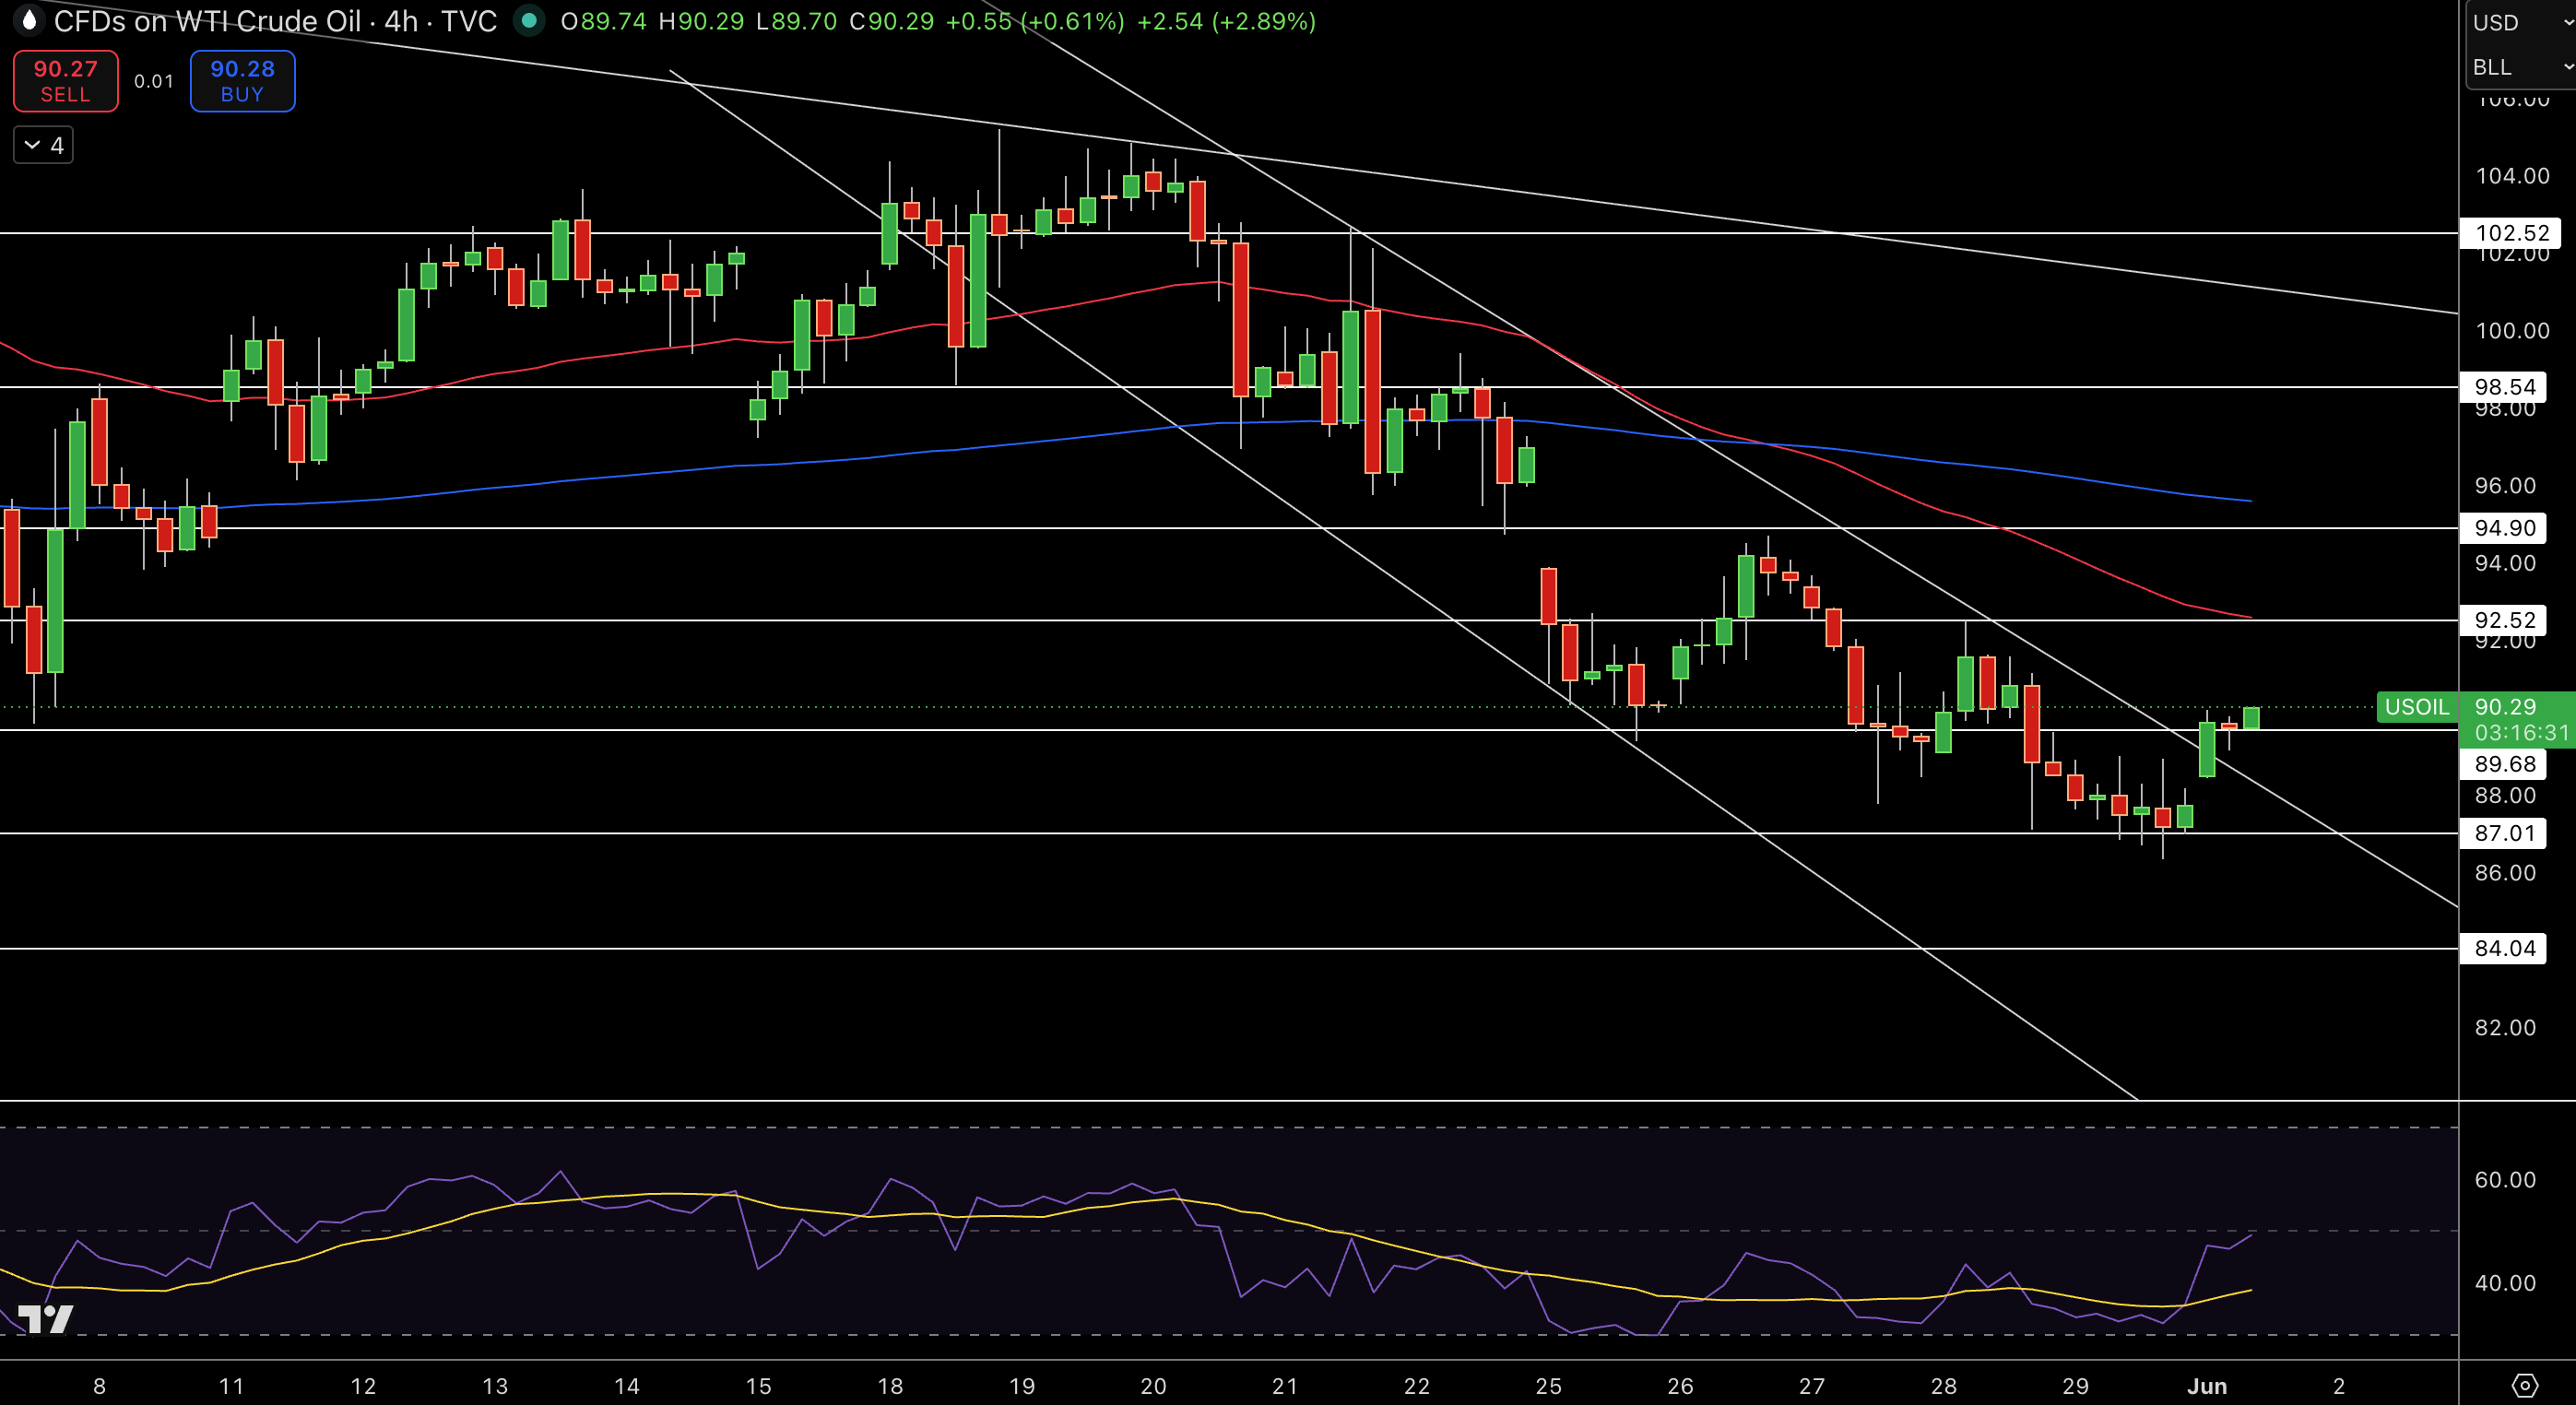
Task: Click the green market status dot
Action: [x=529, y=21]
